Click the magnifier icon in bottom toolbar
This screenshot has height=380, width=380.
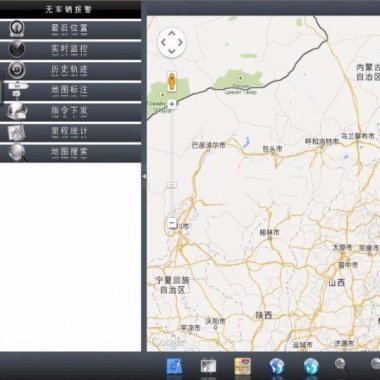(341, 366)
